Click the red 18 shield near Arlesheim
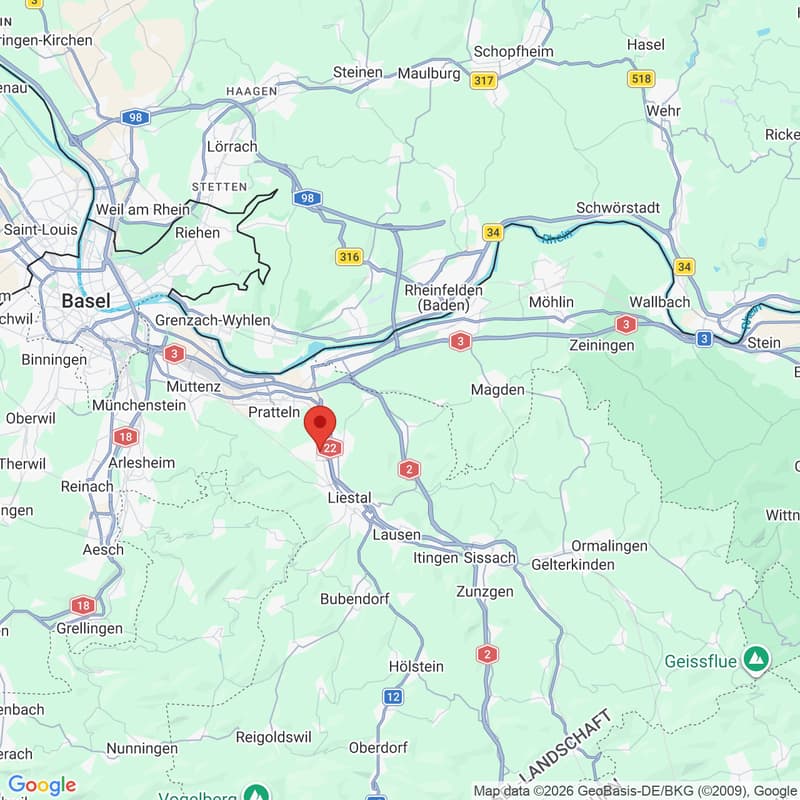The height and width of the screenshot is (800, 800). click(x=126, y=437)
